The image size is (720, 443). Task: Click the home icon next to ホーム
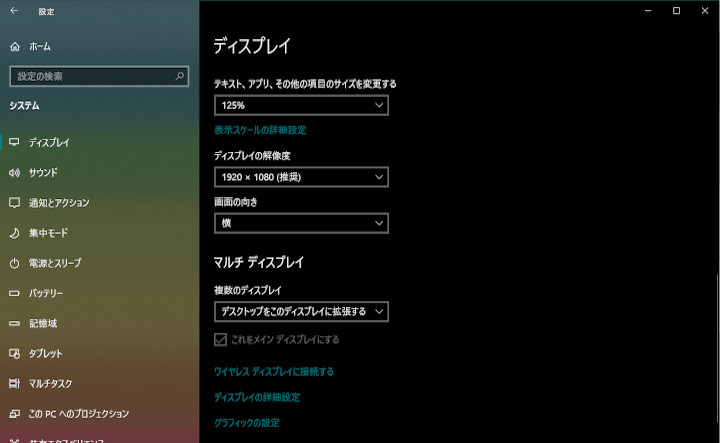click(x=15, y=46)
